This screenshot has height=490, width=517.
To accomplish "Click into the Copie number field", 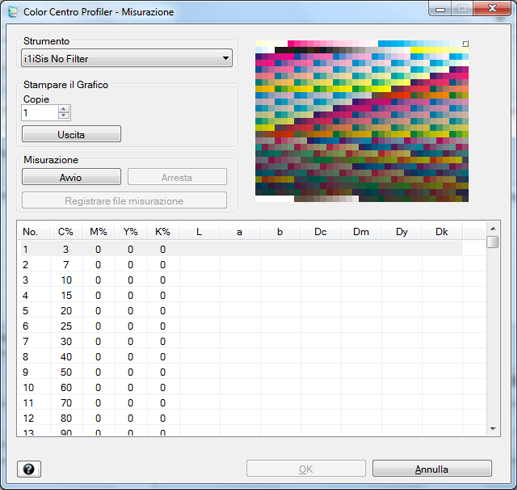I will click(40, 113).
